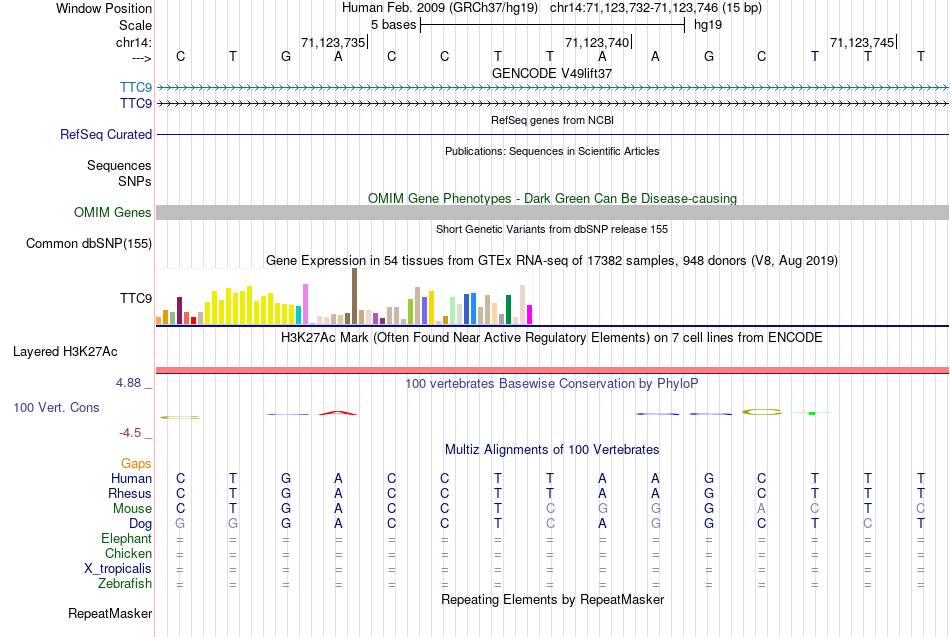950x637 pixels.
Task: Click the gray OMIM Genes bar
Action: click(x=553, y=212)
